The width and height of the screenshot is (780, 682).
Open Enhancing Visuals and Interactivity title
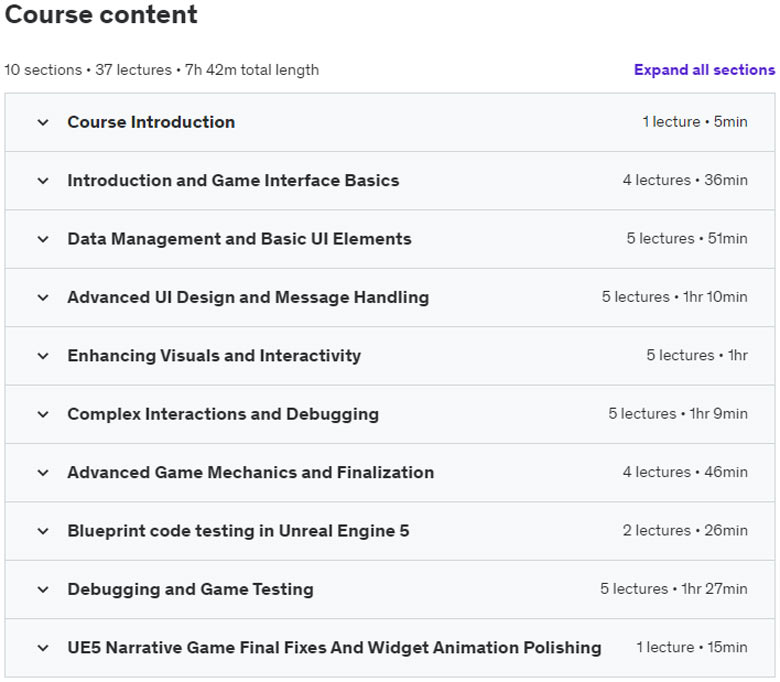pyautogui.click(x=214, y=356)
